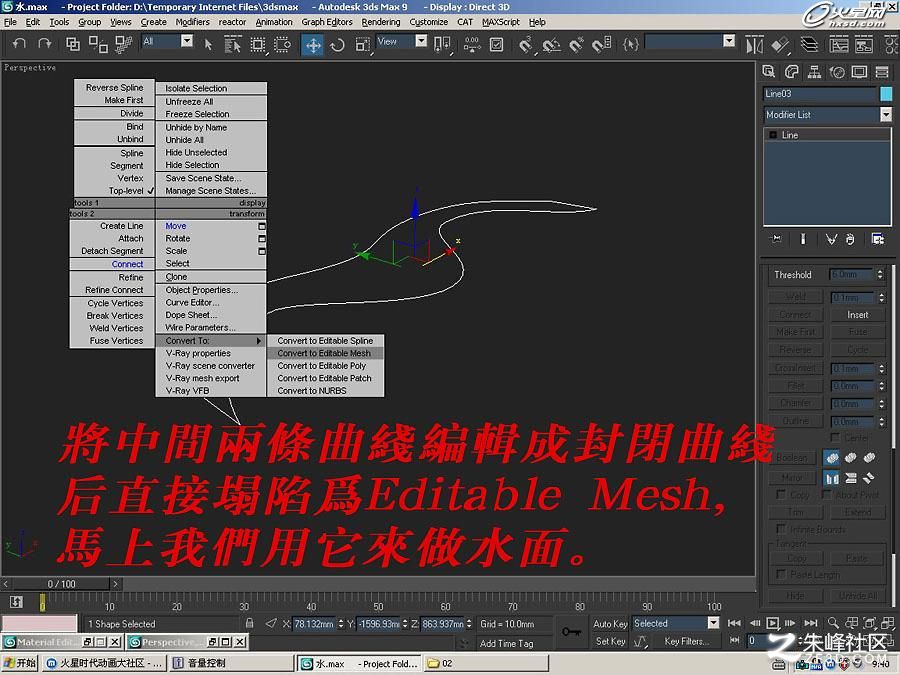Click the Move settings box in quad menu
900x675 pixels.
pyautogui.click(x=262, y=226)
